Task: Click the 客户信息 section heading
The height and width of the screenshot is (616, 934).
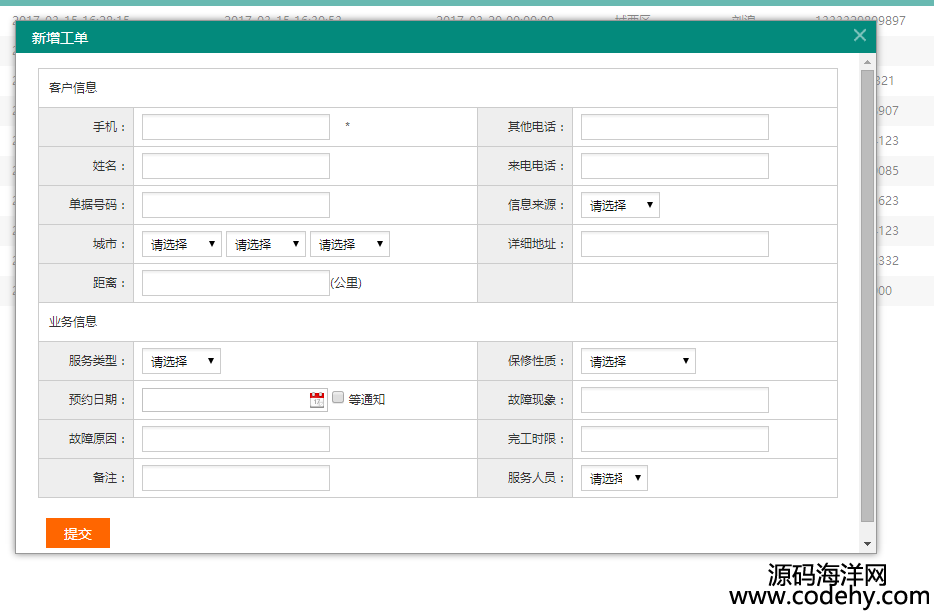Action: point(73,88)
